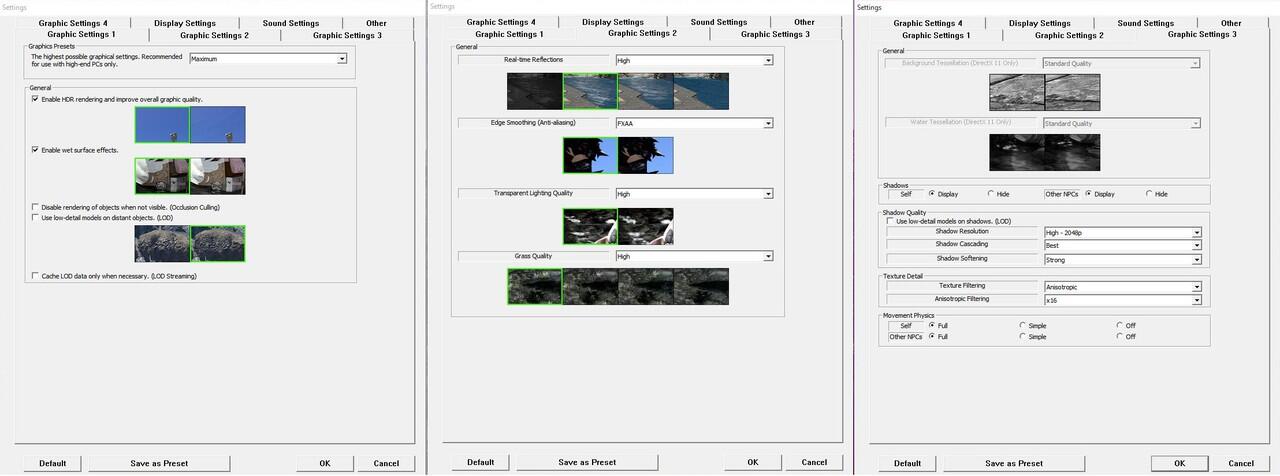Screen dimensions: 1280x476
Task: Switch to Graphic Settings 1 tab in the Graphic Settings 3 window
Action: [935, 35]
